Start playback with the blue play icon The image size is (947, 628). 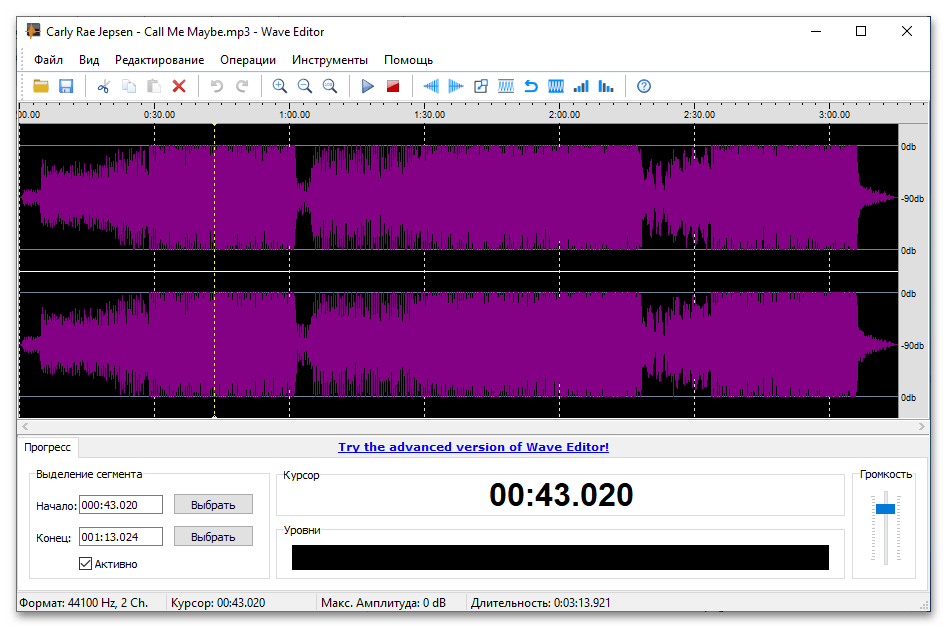tap(368, 86)
